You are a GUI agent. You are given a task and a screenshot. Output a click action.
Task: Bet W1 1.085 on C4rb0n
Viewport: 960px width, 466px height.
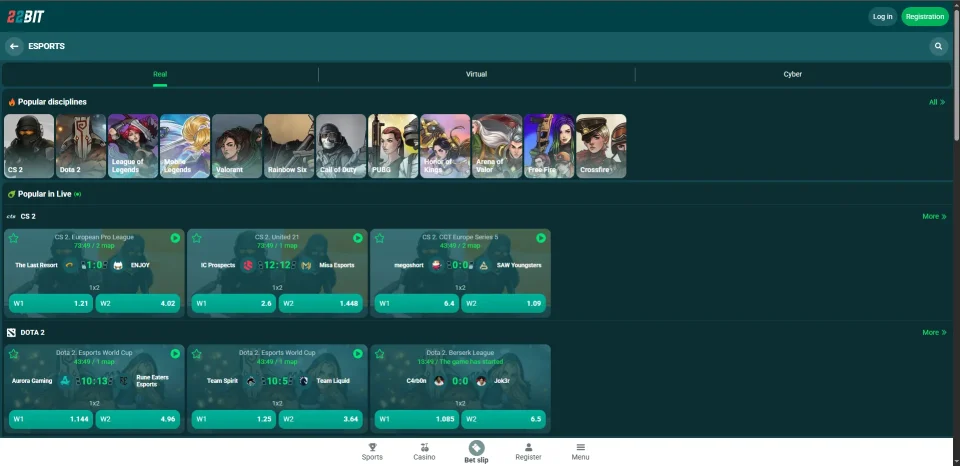pos(417,419)
